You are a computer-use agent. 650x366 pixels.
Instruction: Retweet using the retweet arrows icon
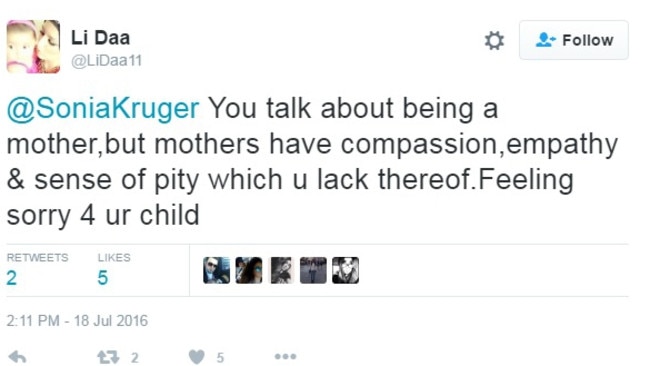pos(108,357)
